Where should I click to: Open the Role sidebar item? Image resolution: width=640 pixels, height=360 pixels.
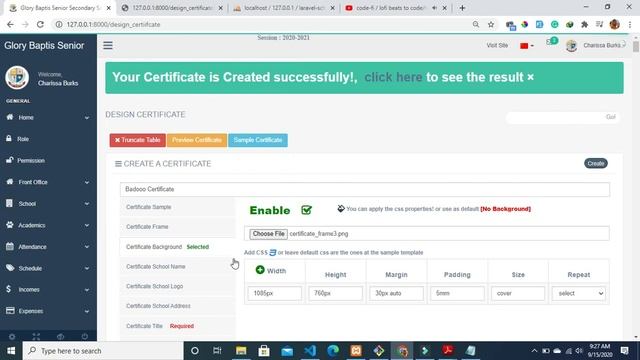(x=48, y=139)
